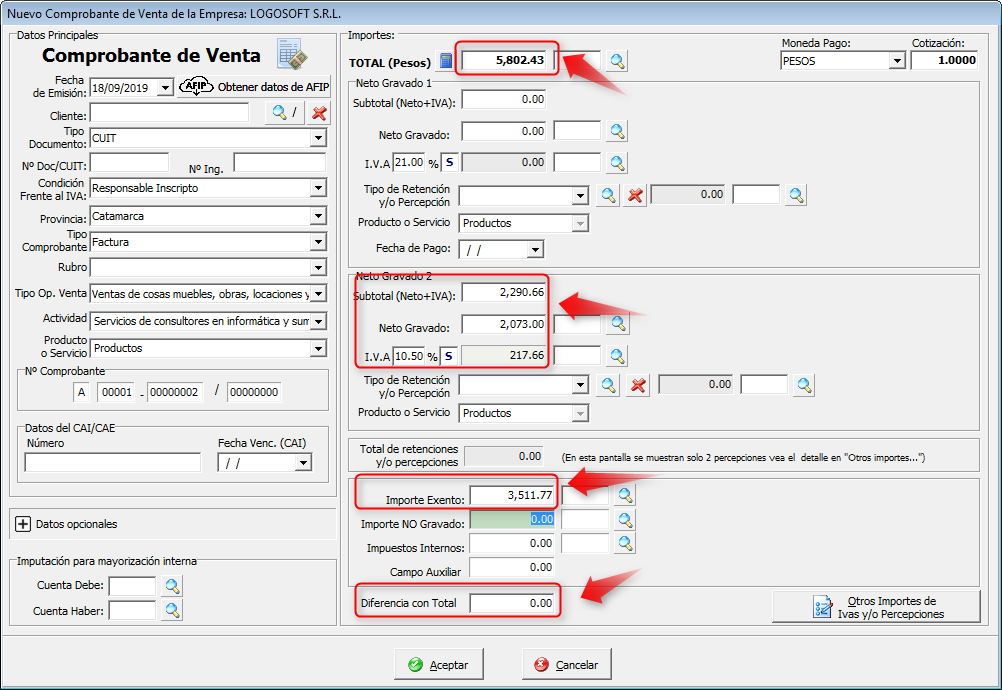The height and width of the screenshot is (690, 1002).
Task: Click the Diferencia con Total input field
Action: (x=512, y=603)
